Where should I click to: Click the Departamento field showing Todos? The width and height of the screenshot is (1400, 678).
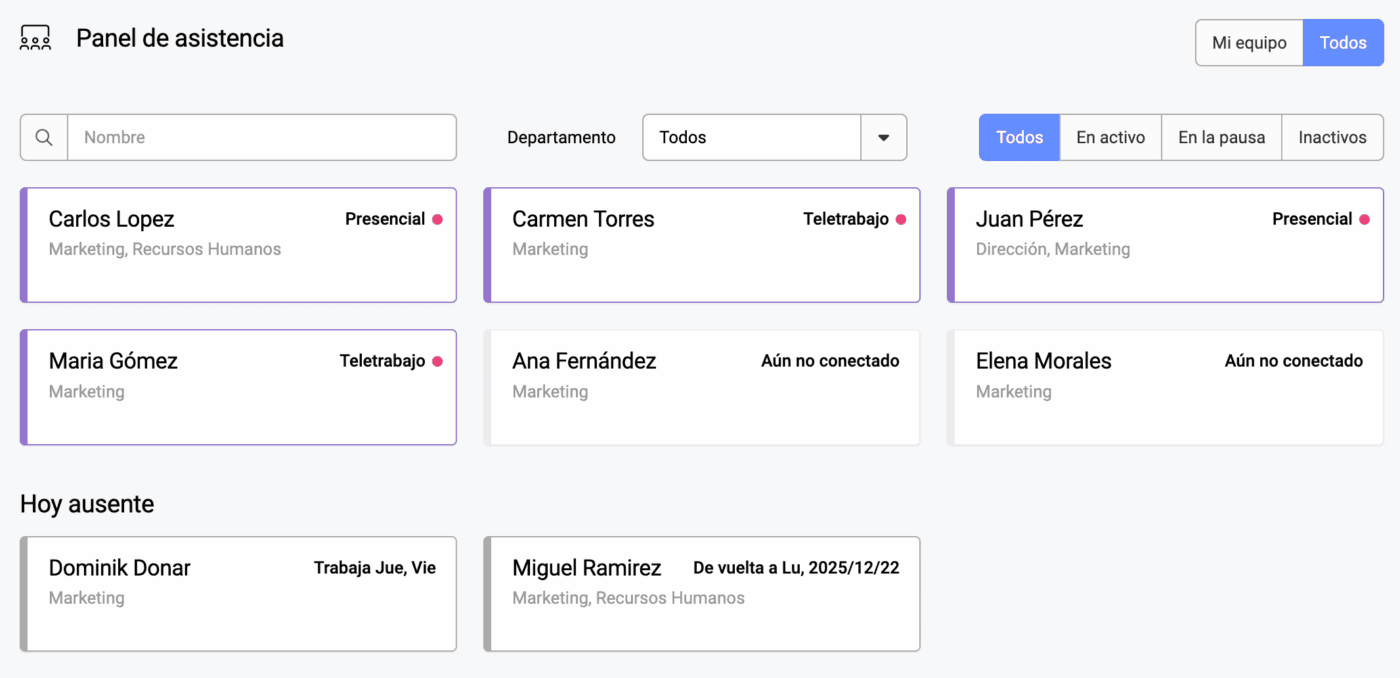(751, 138)
